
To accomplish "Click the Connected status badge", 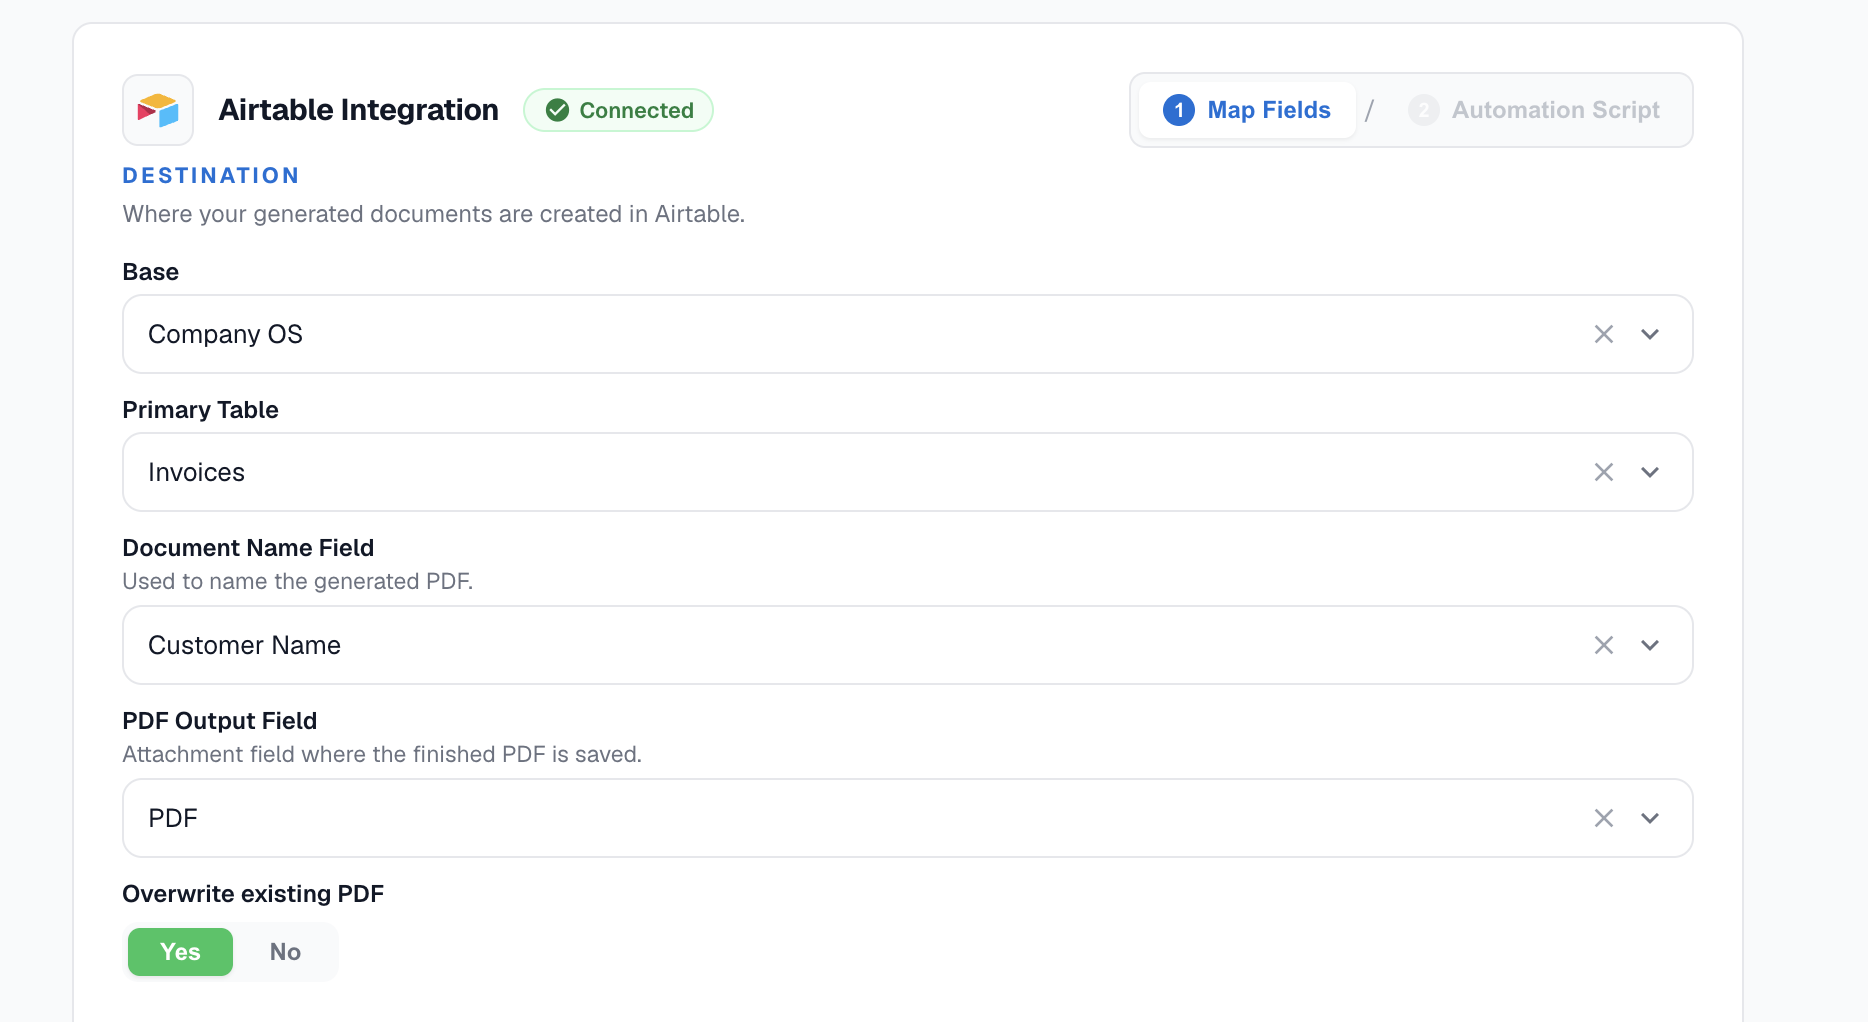I will 618,110.
